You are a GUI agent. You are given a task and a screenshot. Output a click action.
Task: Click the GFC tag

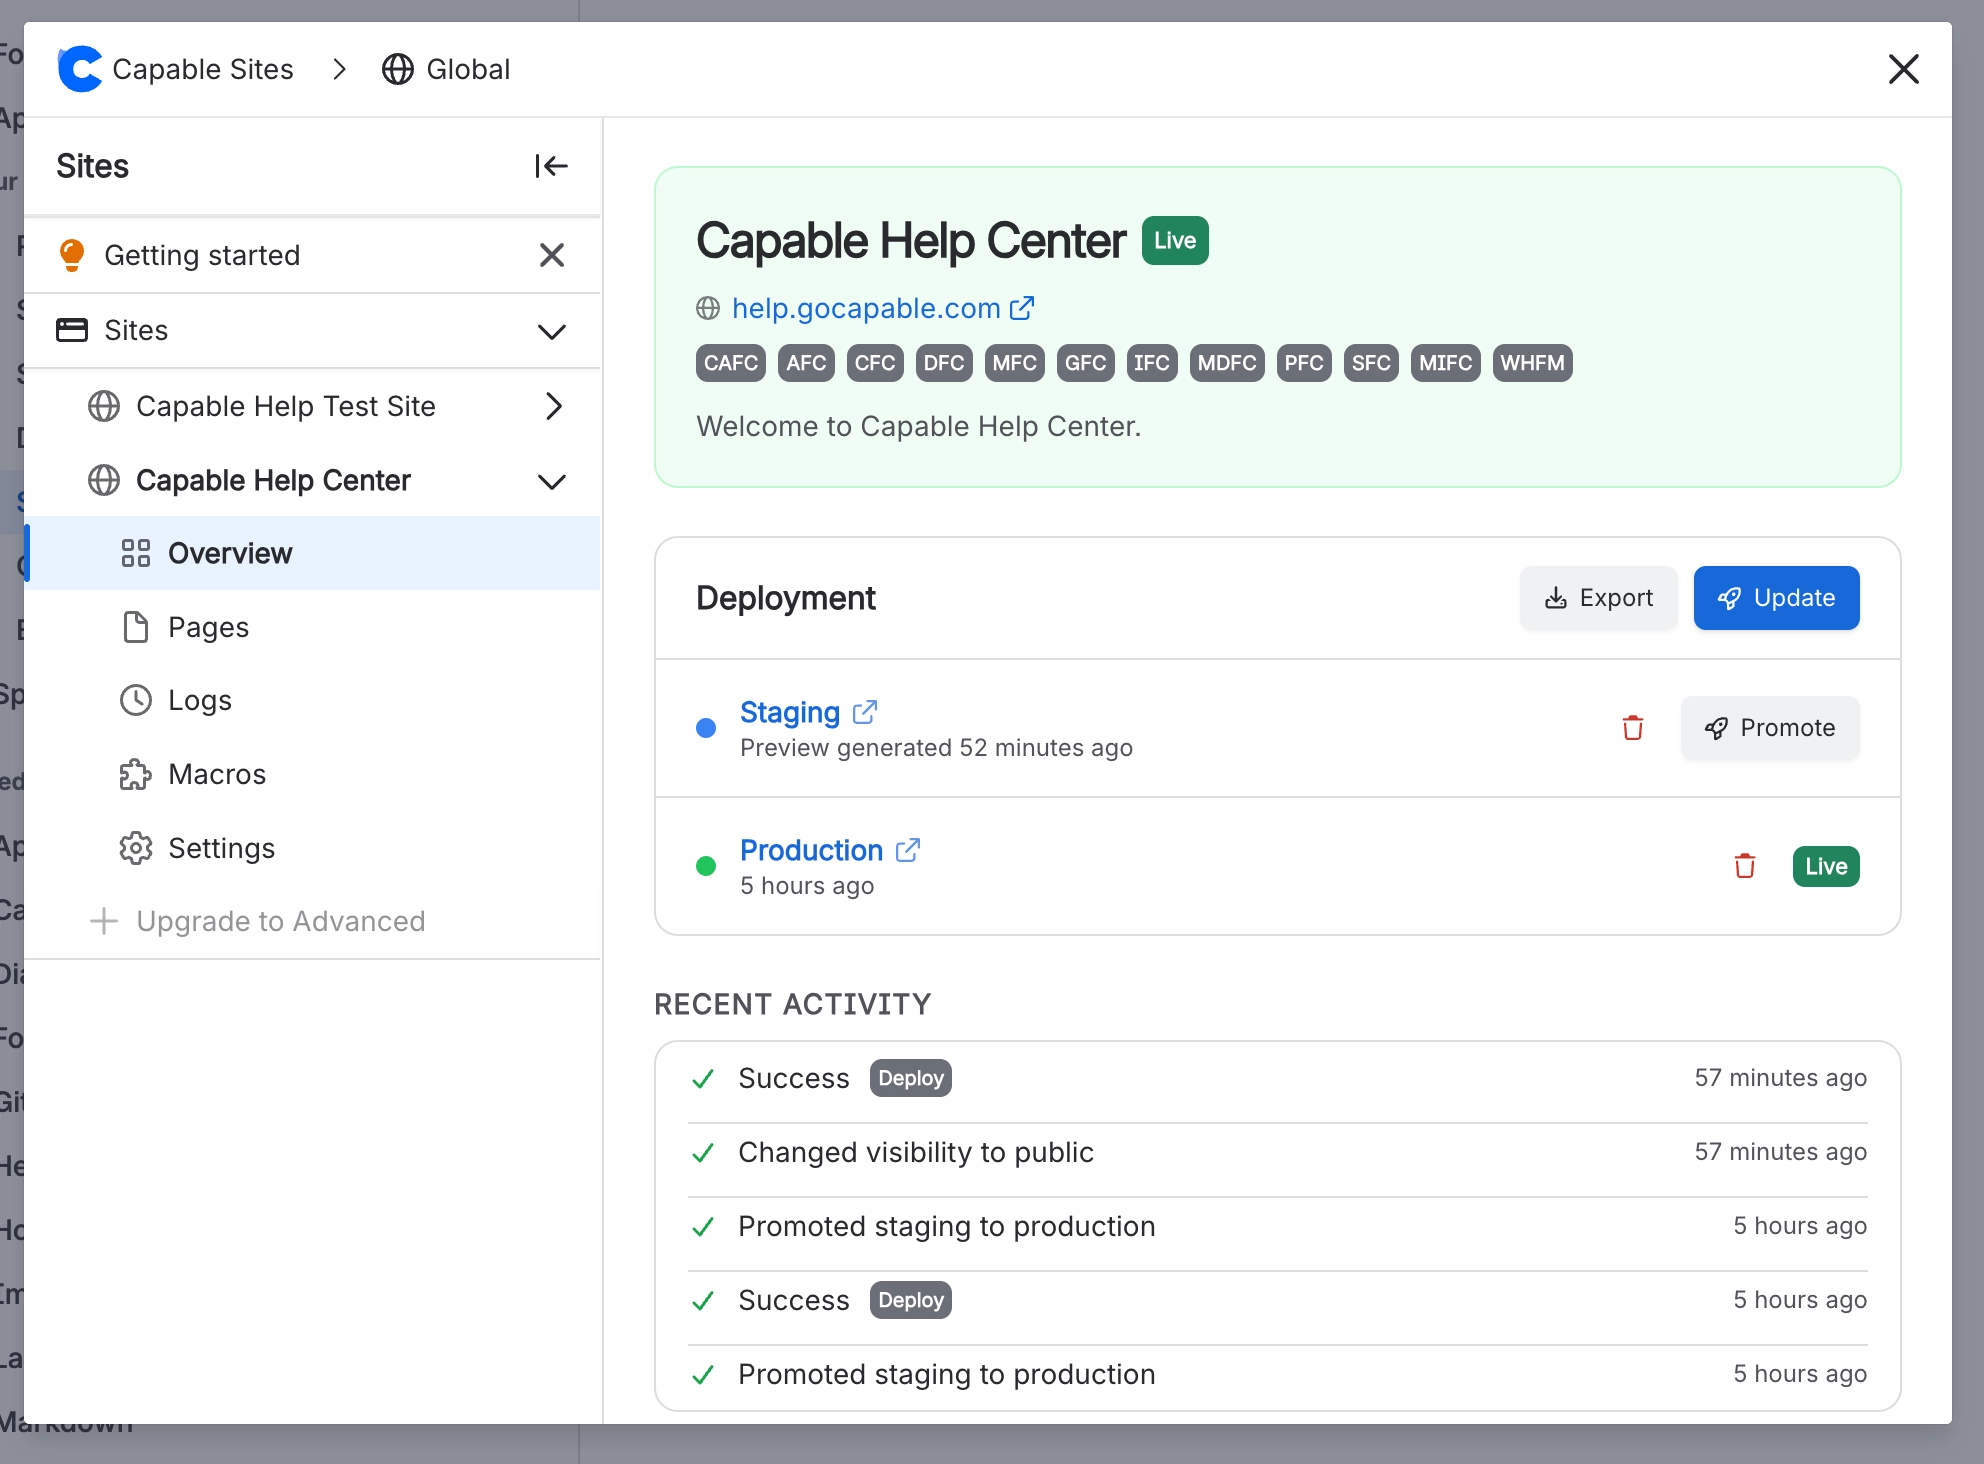coord(1086,363)
